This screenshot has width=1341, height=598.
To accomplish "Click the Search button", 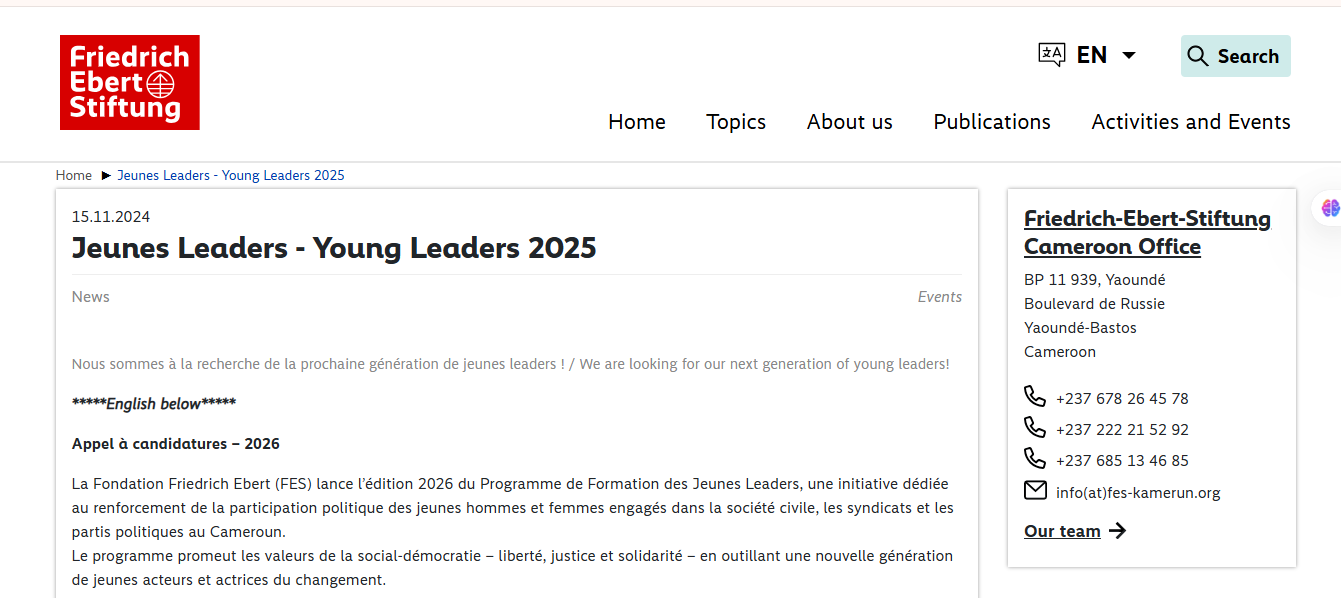I will click(x=1236, y=56).
